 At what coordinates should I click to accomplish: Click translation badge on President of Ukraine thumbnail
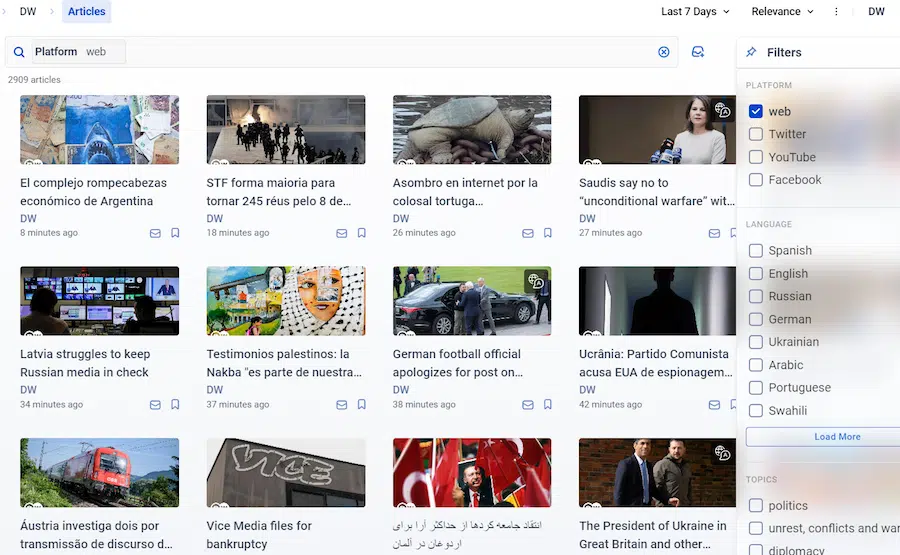click(x=722, y=453)
